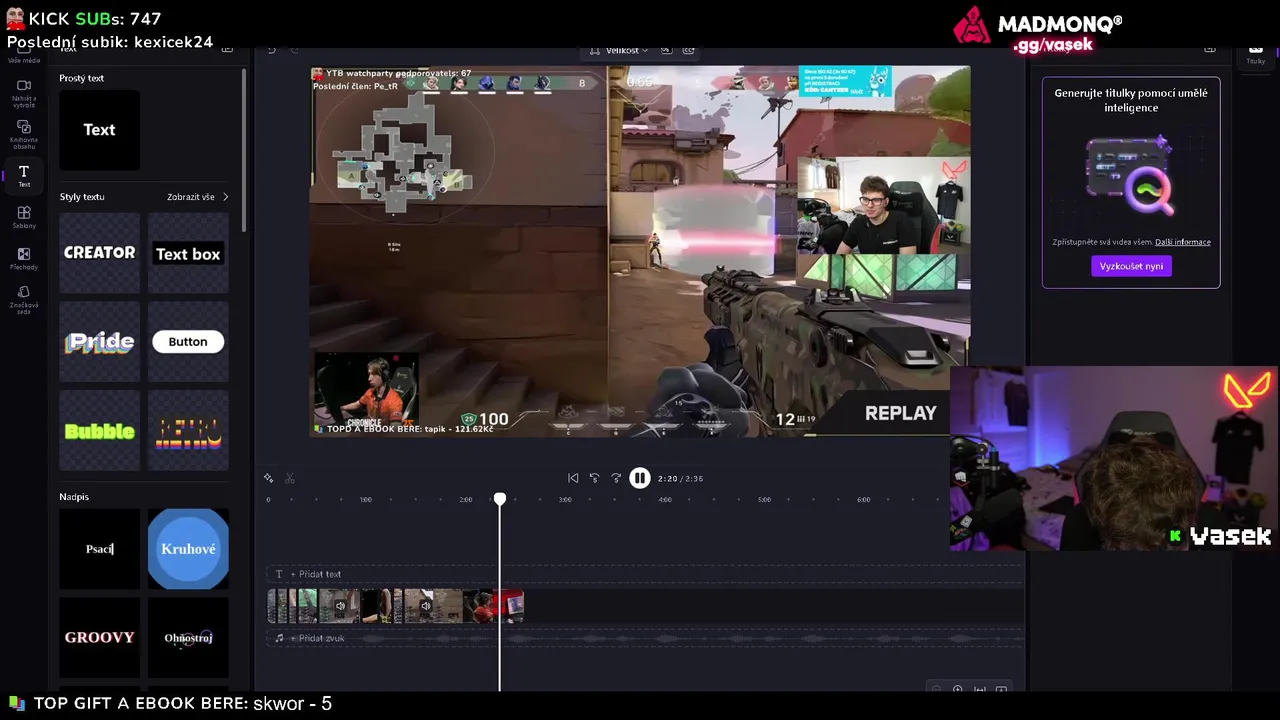Click the 1:00 mark on the timeline ruler

tap(366, 499)
